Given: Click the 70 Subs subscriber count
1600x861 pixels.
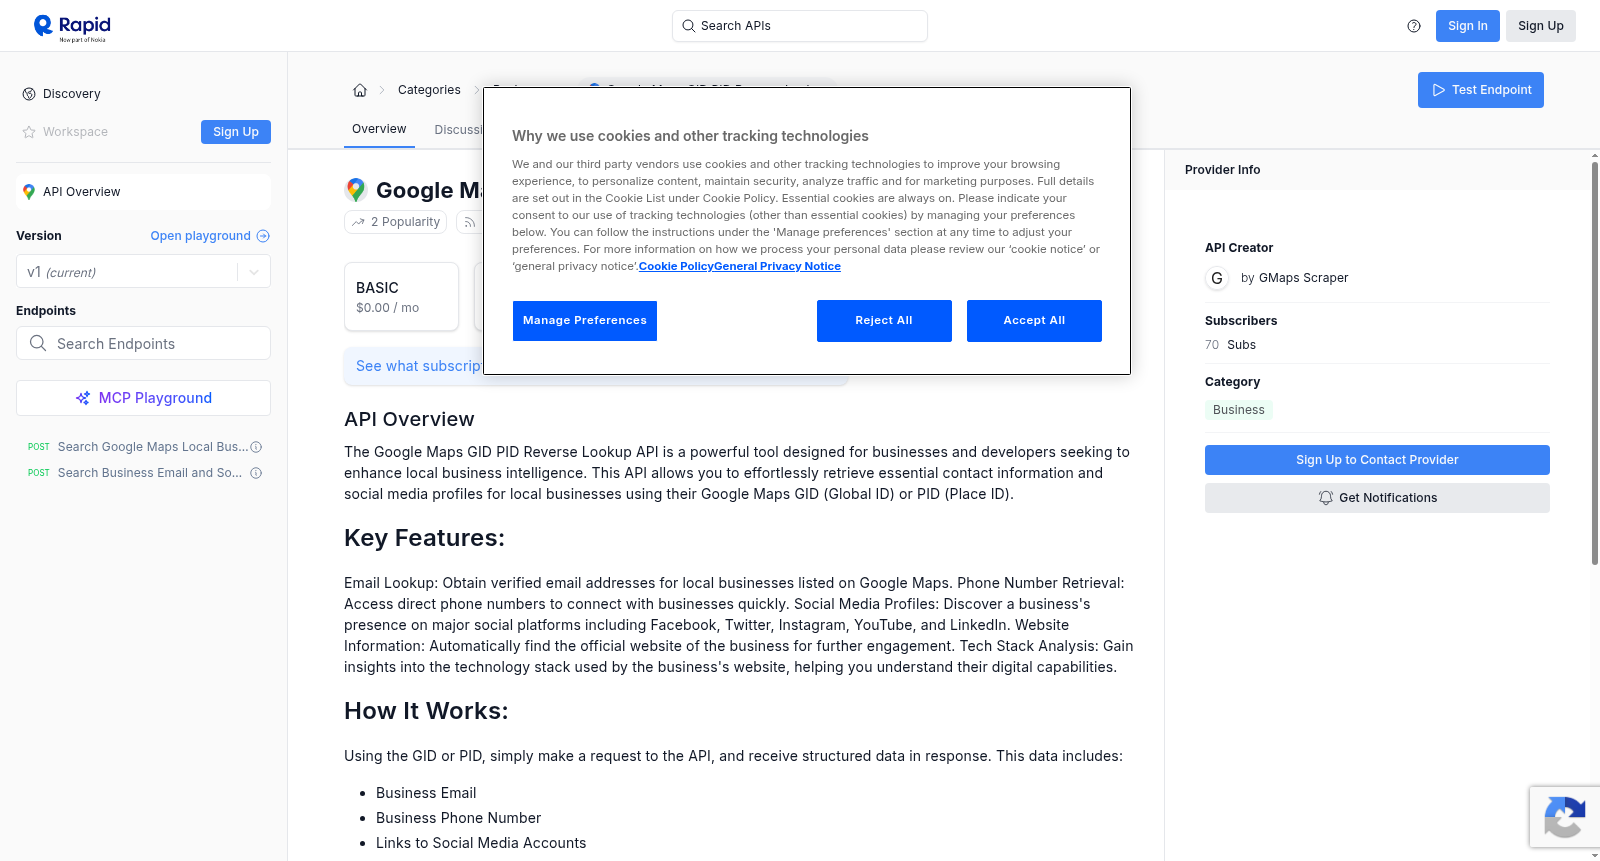Looking at the screenshot, I should click(1230, 345).
